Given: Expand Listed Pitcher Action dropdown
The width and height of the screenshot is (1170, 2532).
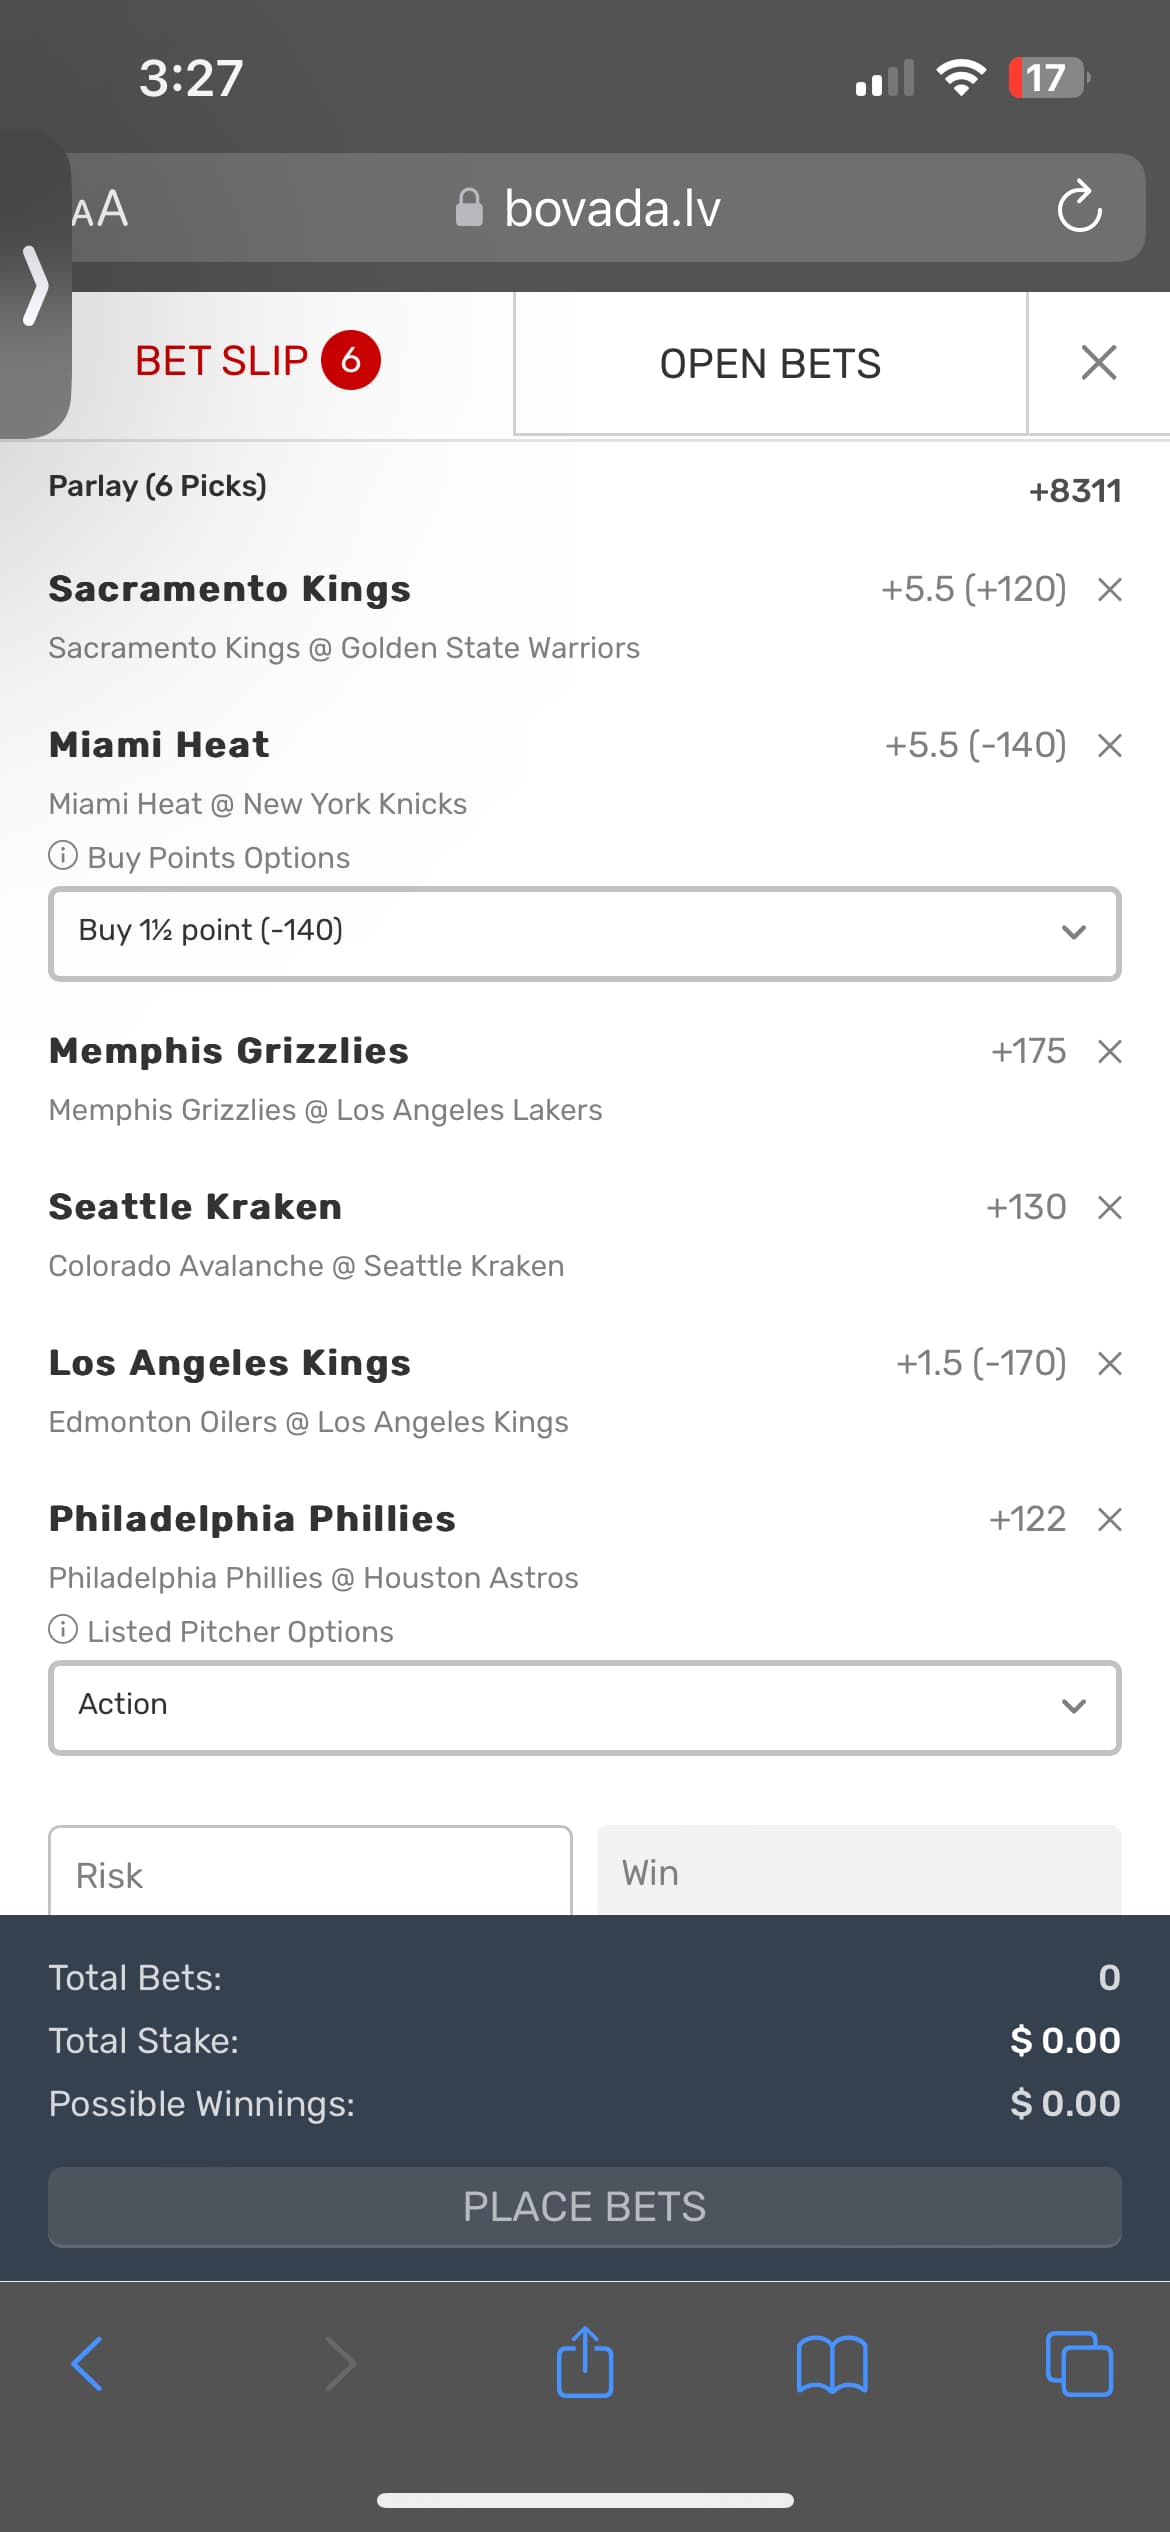Looking at the screenshot, I should (585, 1707).
